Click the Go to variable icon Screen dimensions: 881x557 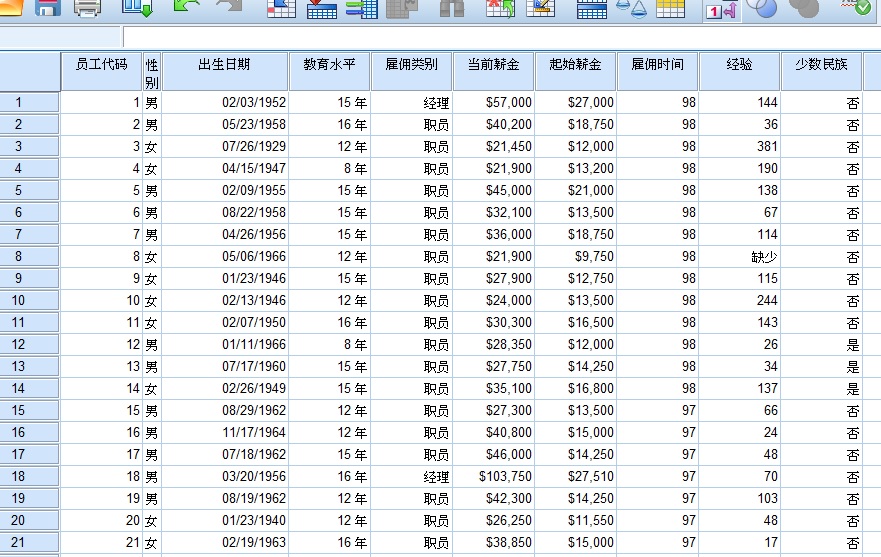pyautogui.click(x=322, y=8)
